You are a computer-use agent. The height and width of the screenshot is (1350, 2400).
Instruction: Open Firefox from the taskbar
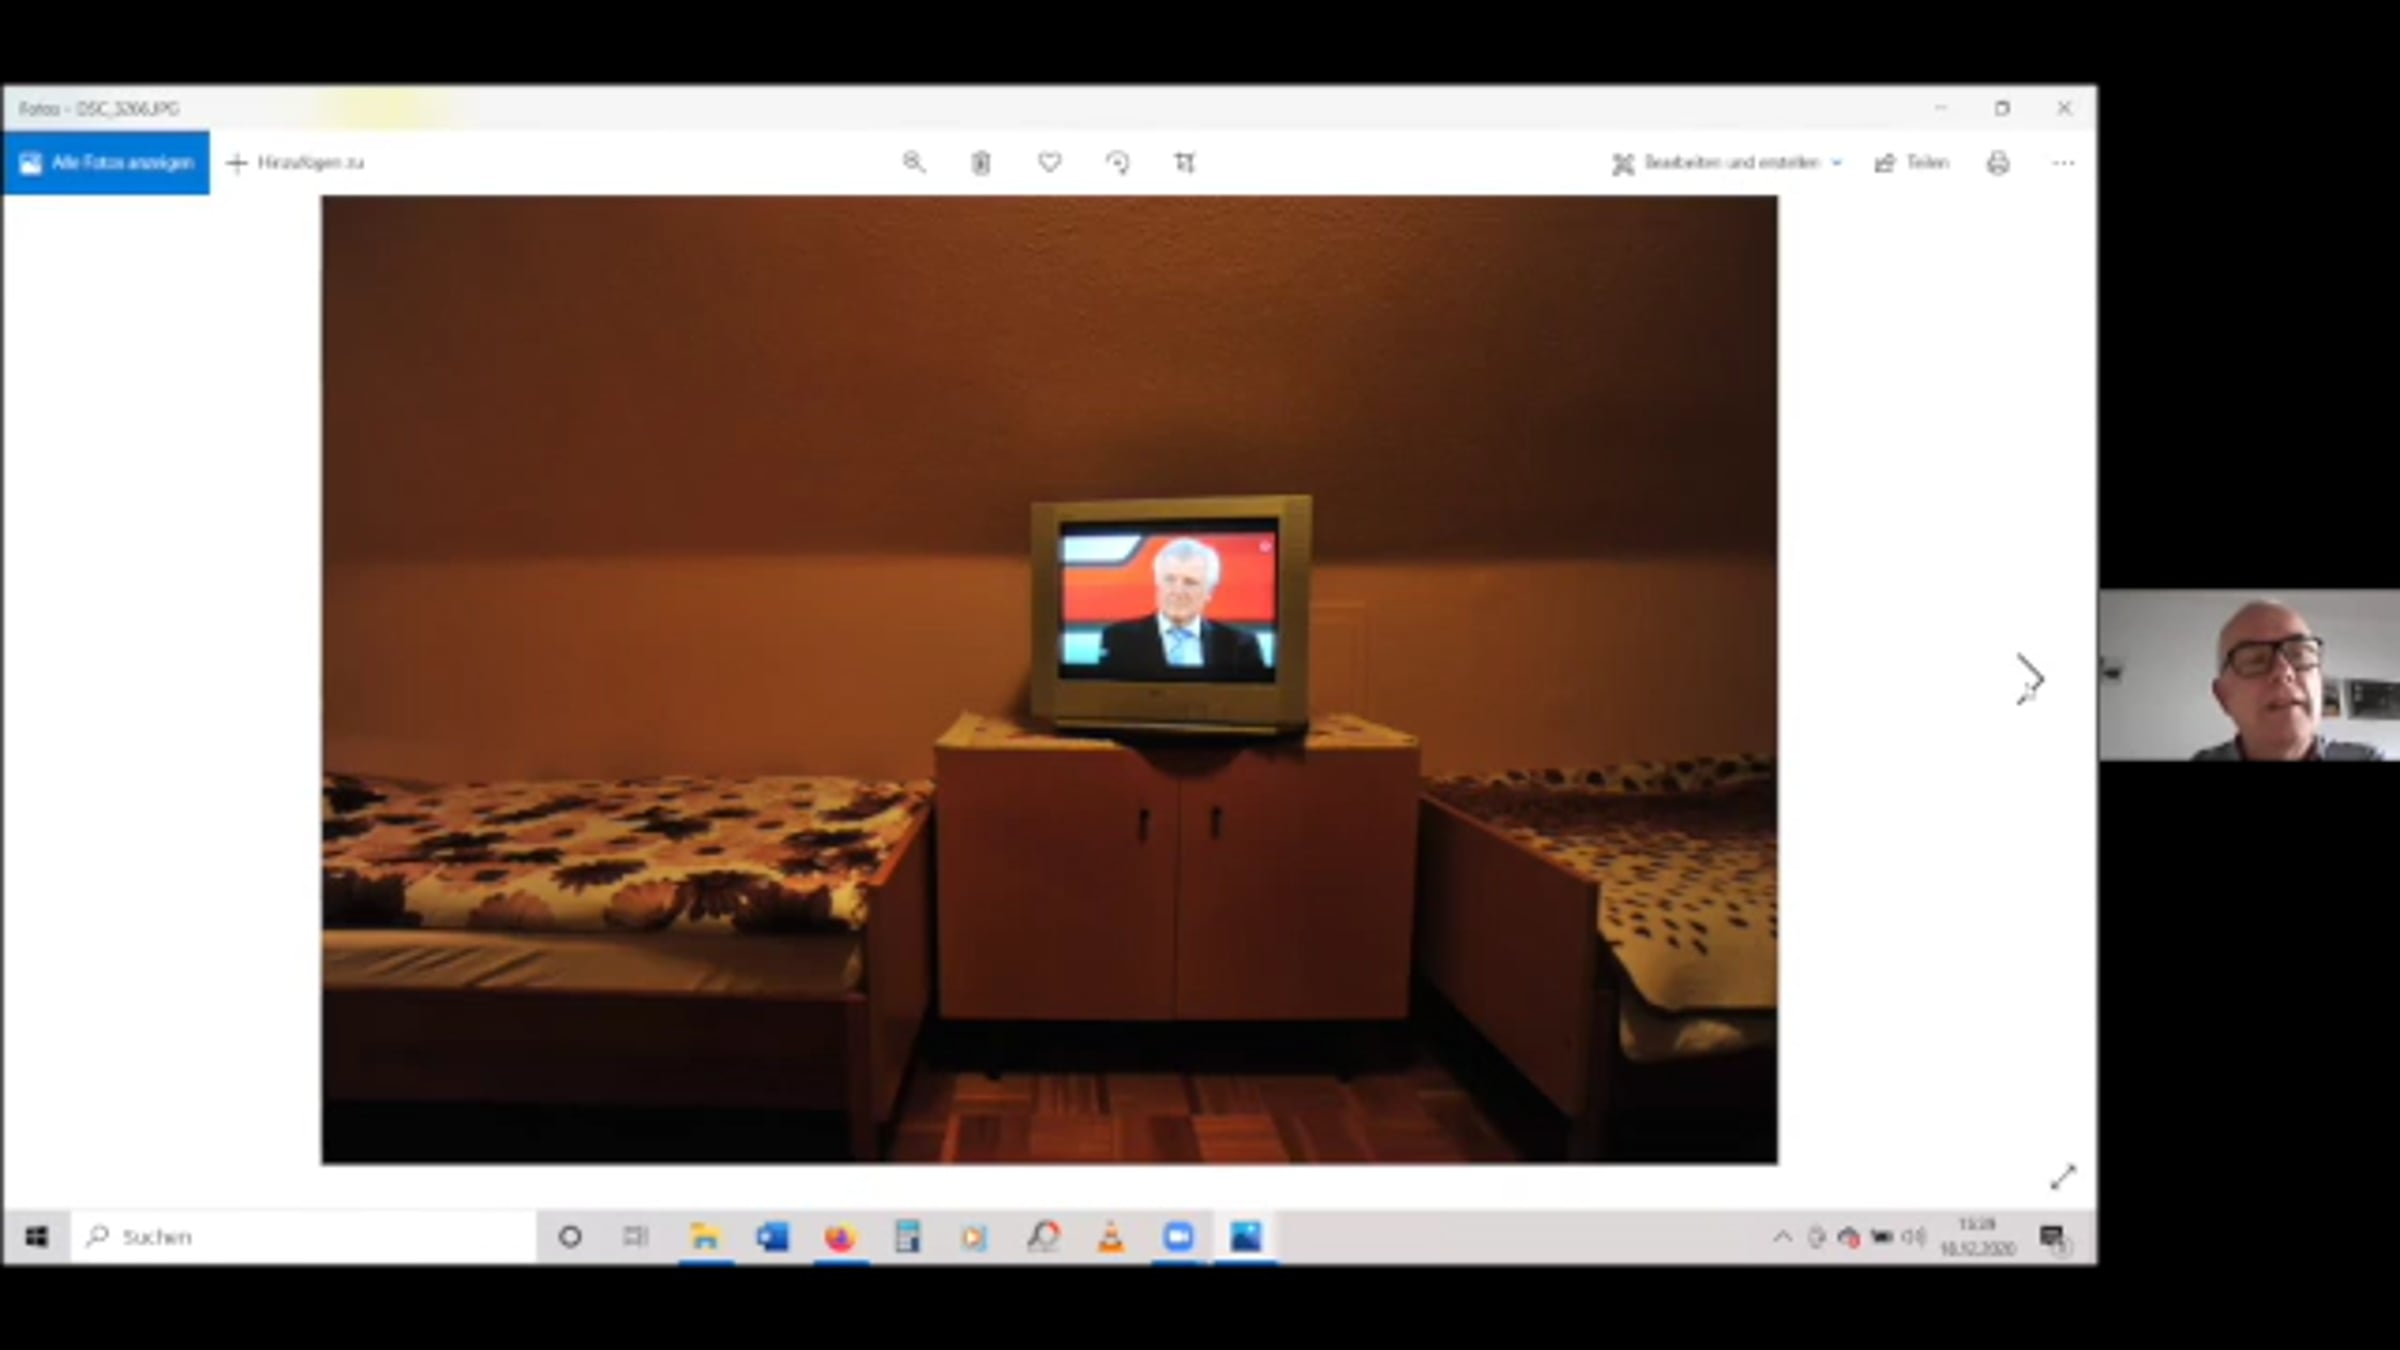click(x=840, y=1237)
